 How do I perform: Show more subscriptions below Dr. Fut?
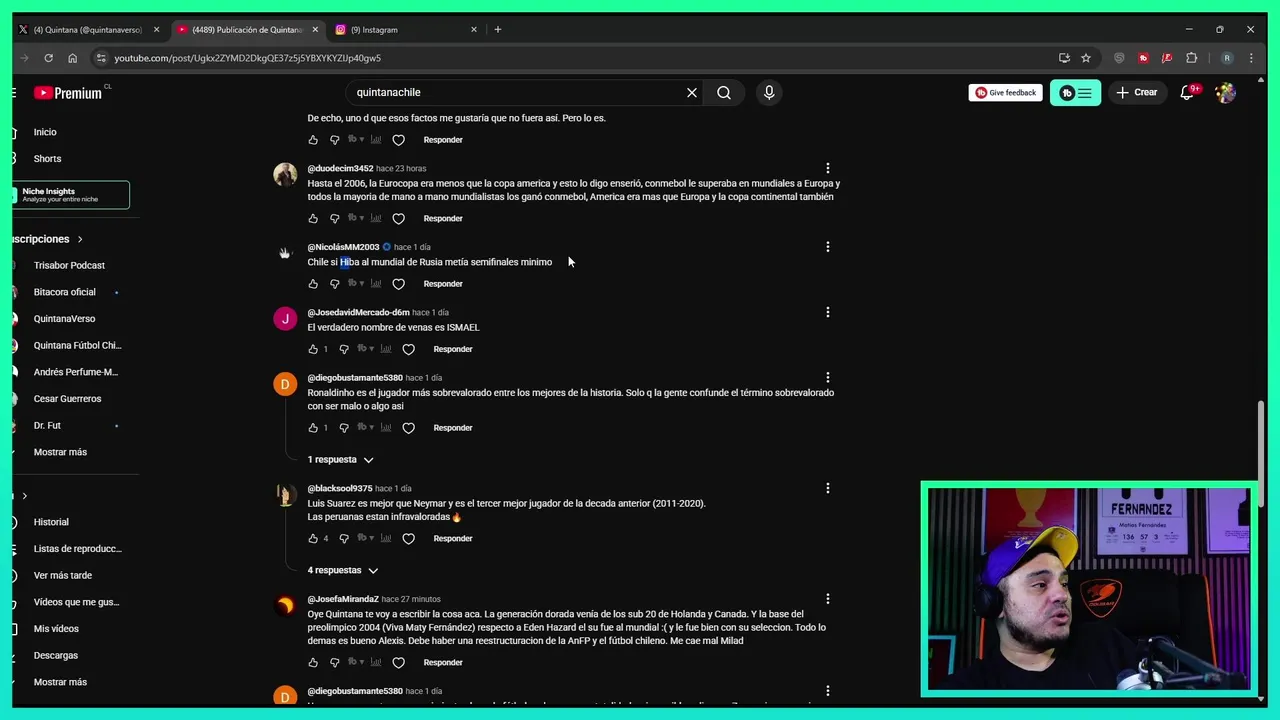(x=60, y=452)
